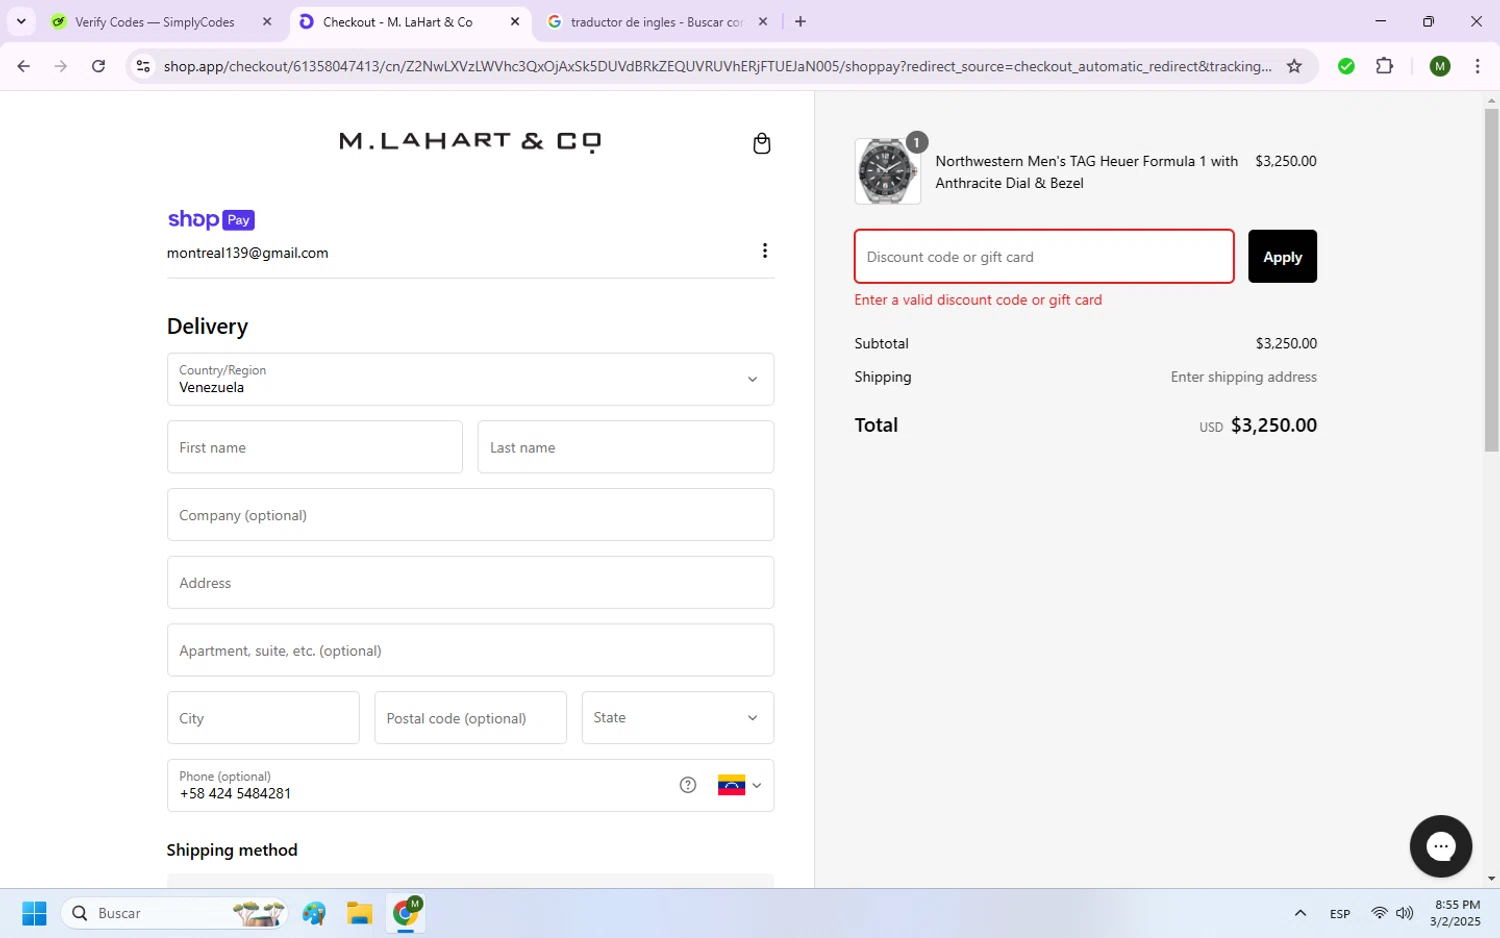The height and width of the screenshot is (938, 1500).
Task: Focus the City field
Action: coord(263,718)
